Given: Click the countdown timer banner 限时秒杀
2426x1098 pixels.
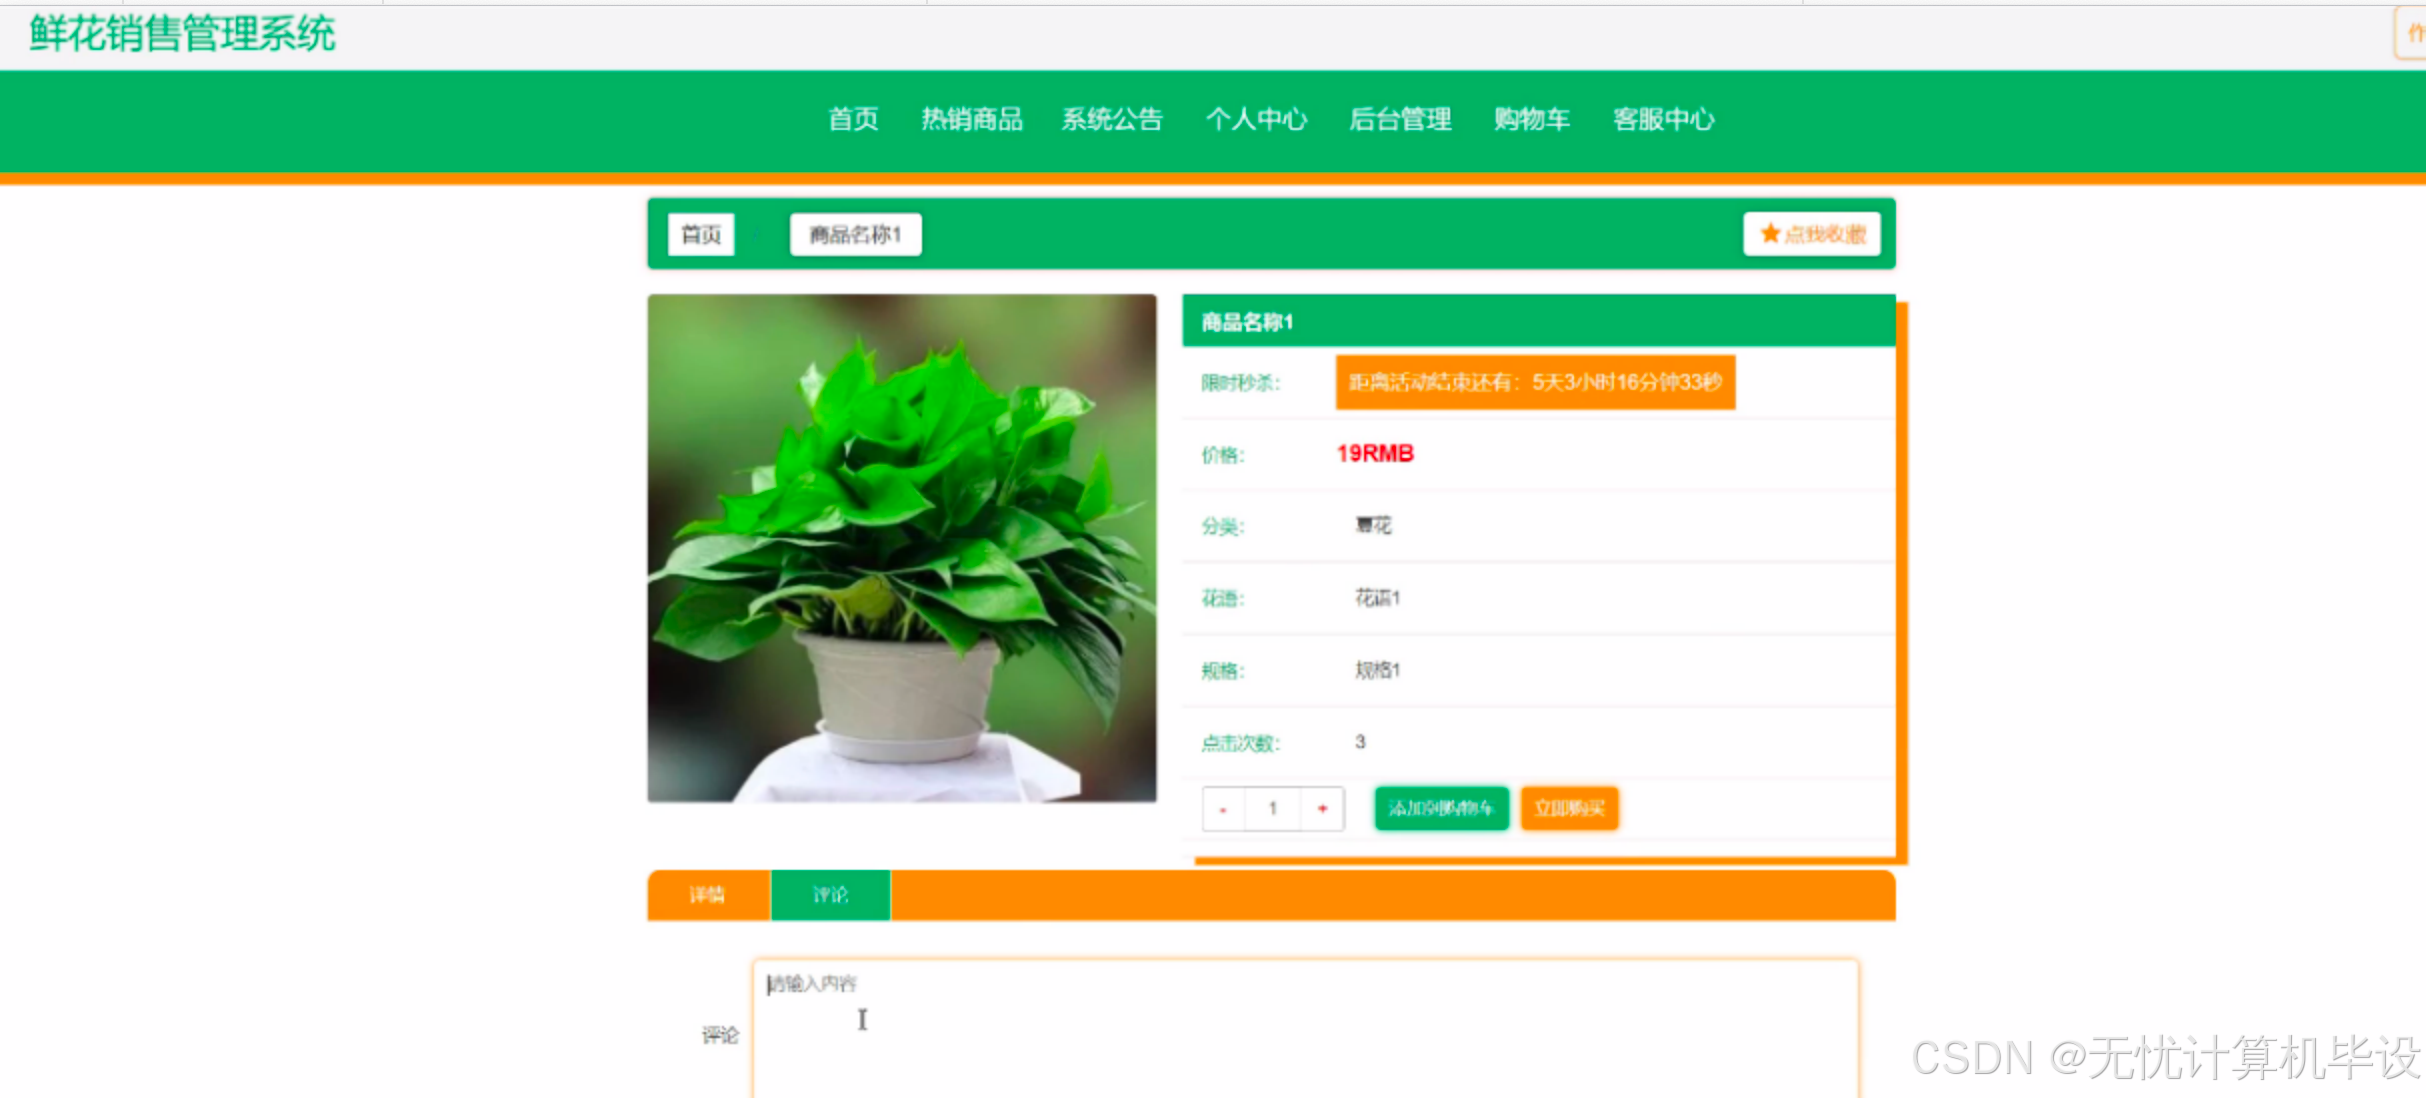Looking at the screenshot, I should [x=1534, y=381].
